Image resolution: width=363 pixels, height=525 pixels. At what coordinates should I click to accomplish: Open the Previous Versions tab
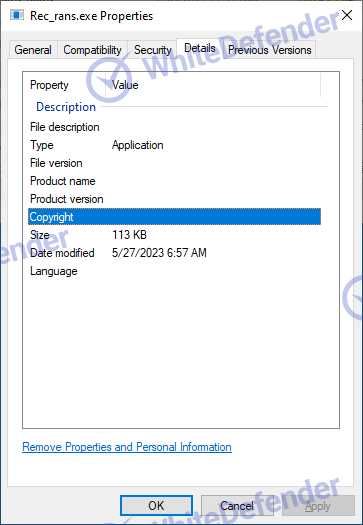(270, 50)
